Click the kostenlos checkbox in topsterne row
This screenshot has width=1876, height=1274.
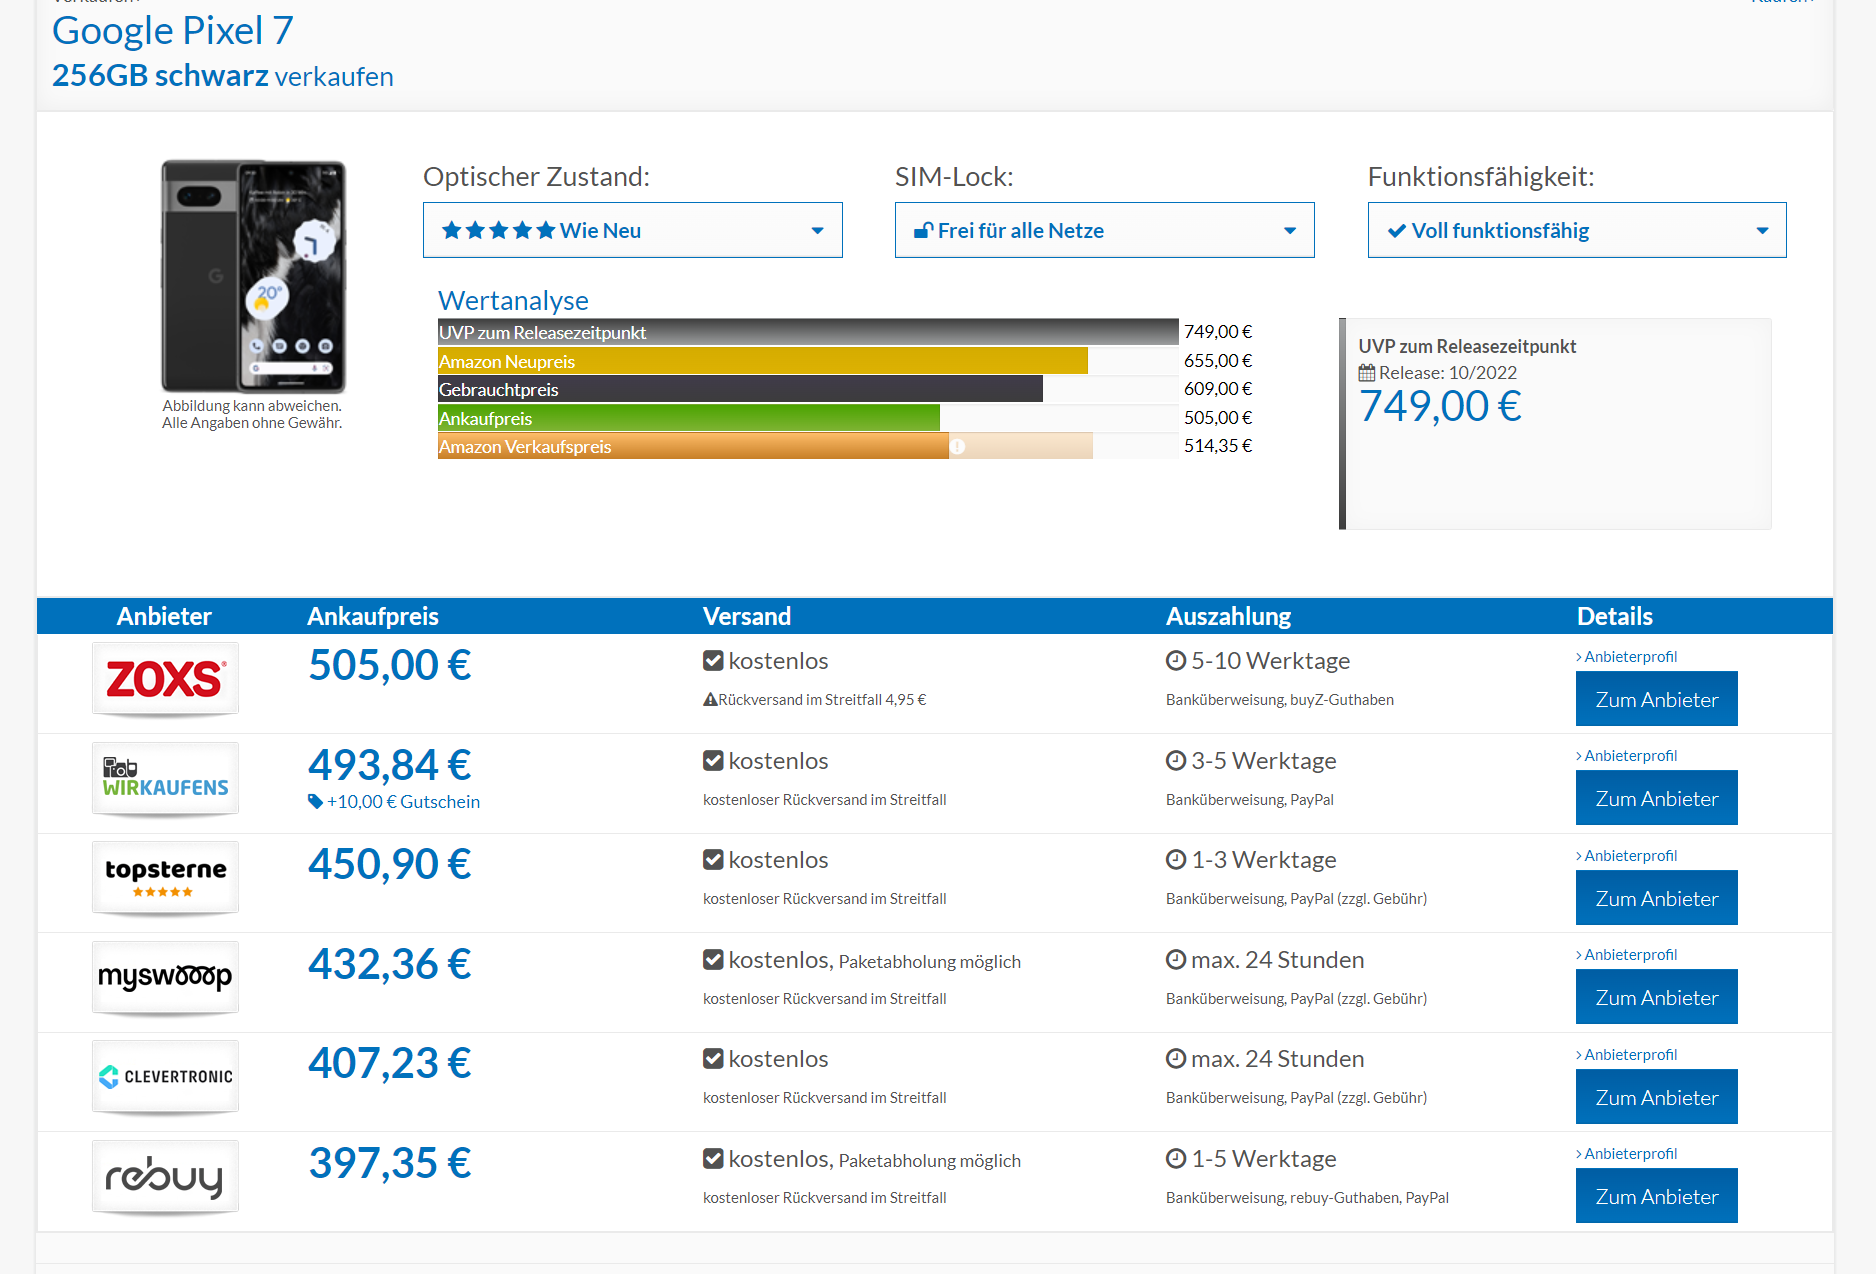point(713,860)
